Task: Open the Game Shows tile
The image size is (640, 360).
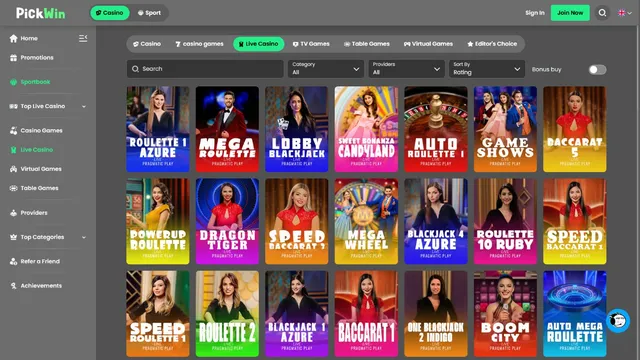Action: click(505, 129)
